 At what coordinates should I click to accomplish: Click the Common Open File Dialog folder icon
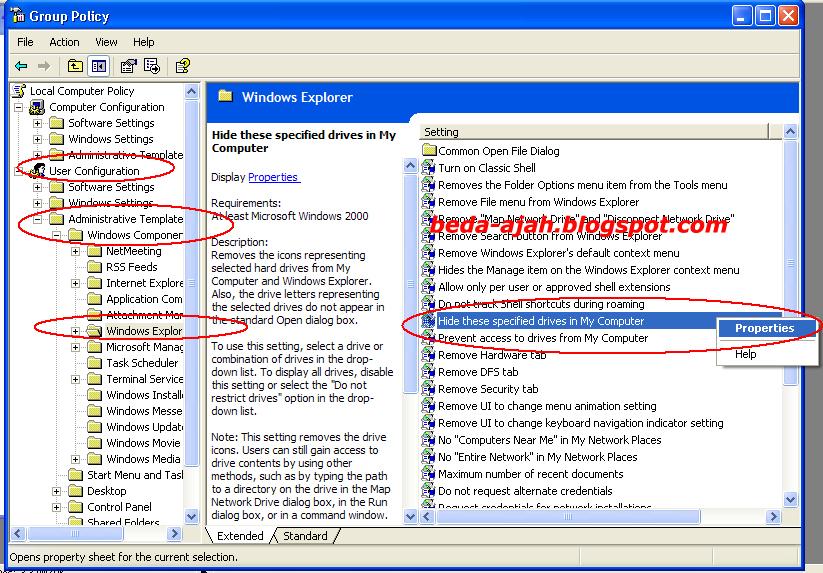pyautogui.click(x=429, y=151)
